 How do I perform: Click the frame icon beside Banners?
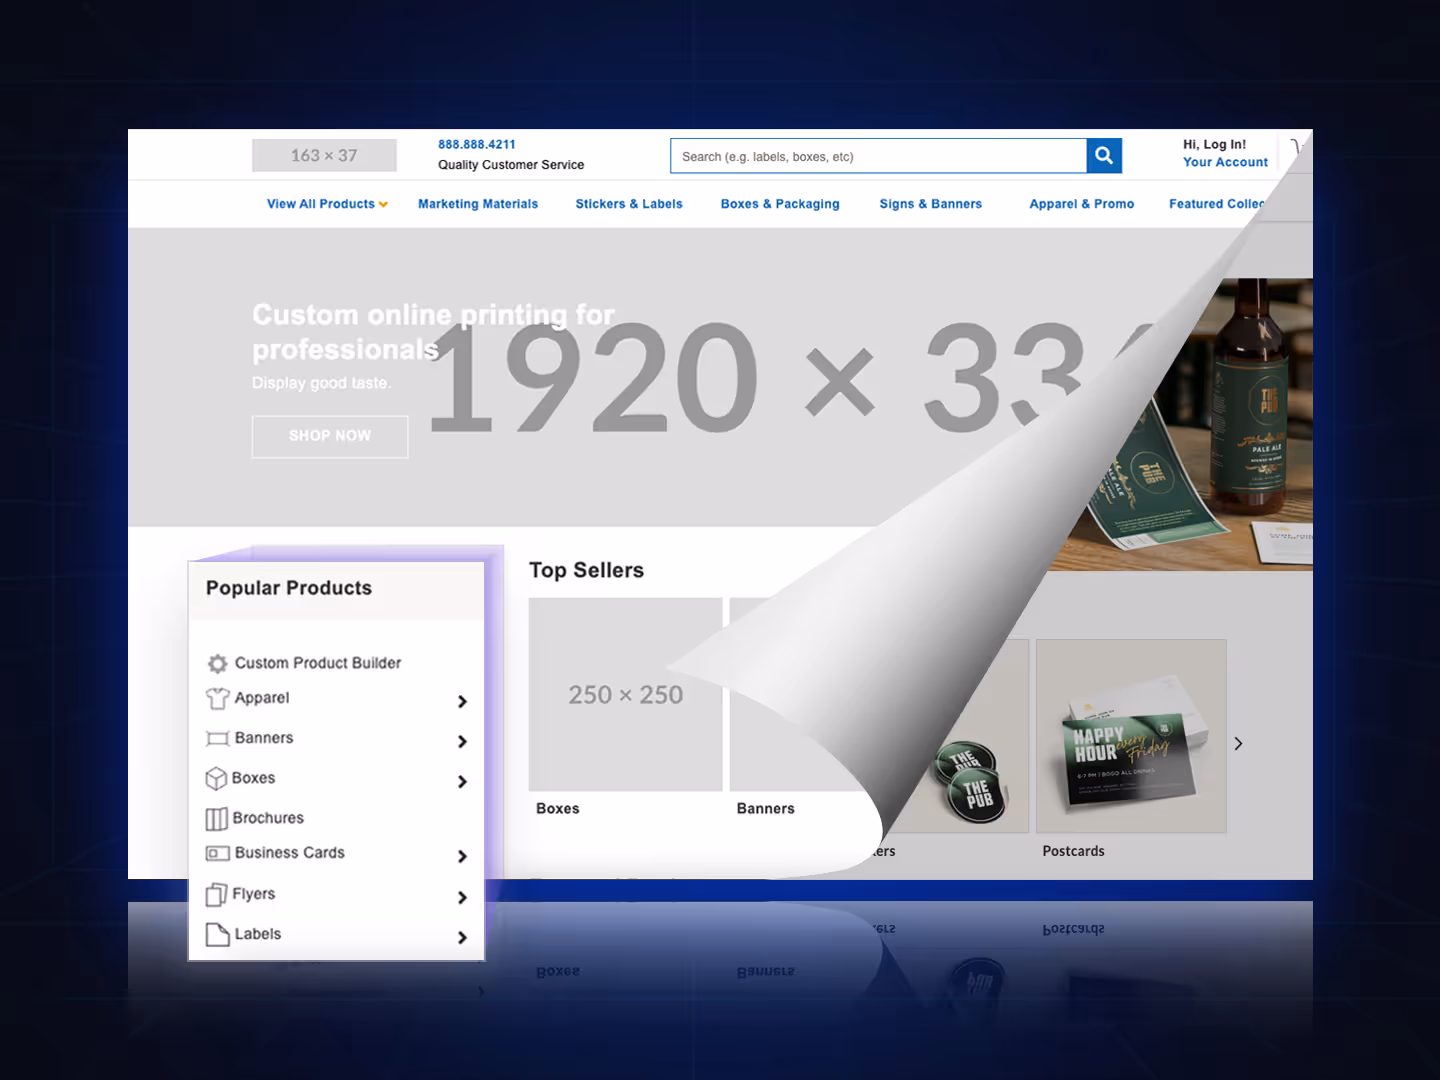click(218, 738)
